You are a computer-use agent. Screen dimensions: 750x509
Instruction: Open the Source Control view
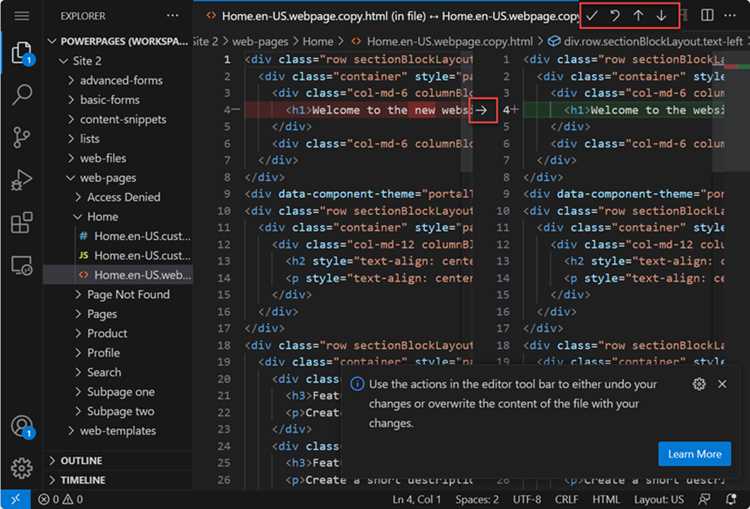22,137
